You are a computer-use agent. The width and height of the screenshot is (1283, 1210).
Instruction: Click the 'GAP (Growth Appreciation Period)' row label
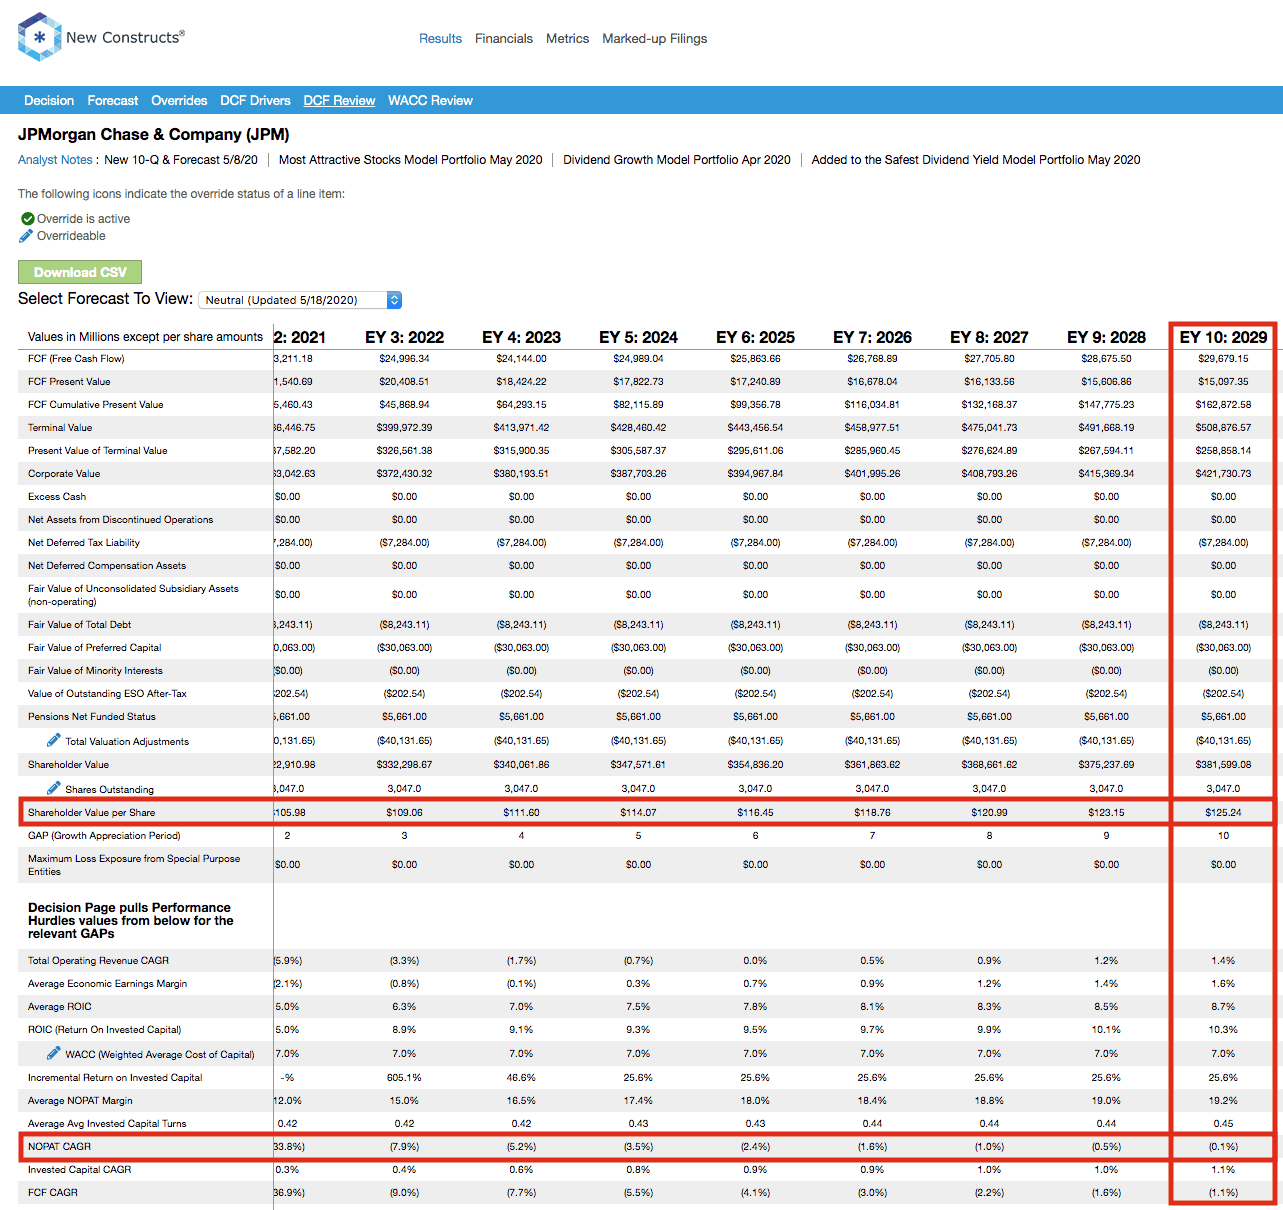[104, 836]
